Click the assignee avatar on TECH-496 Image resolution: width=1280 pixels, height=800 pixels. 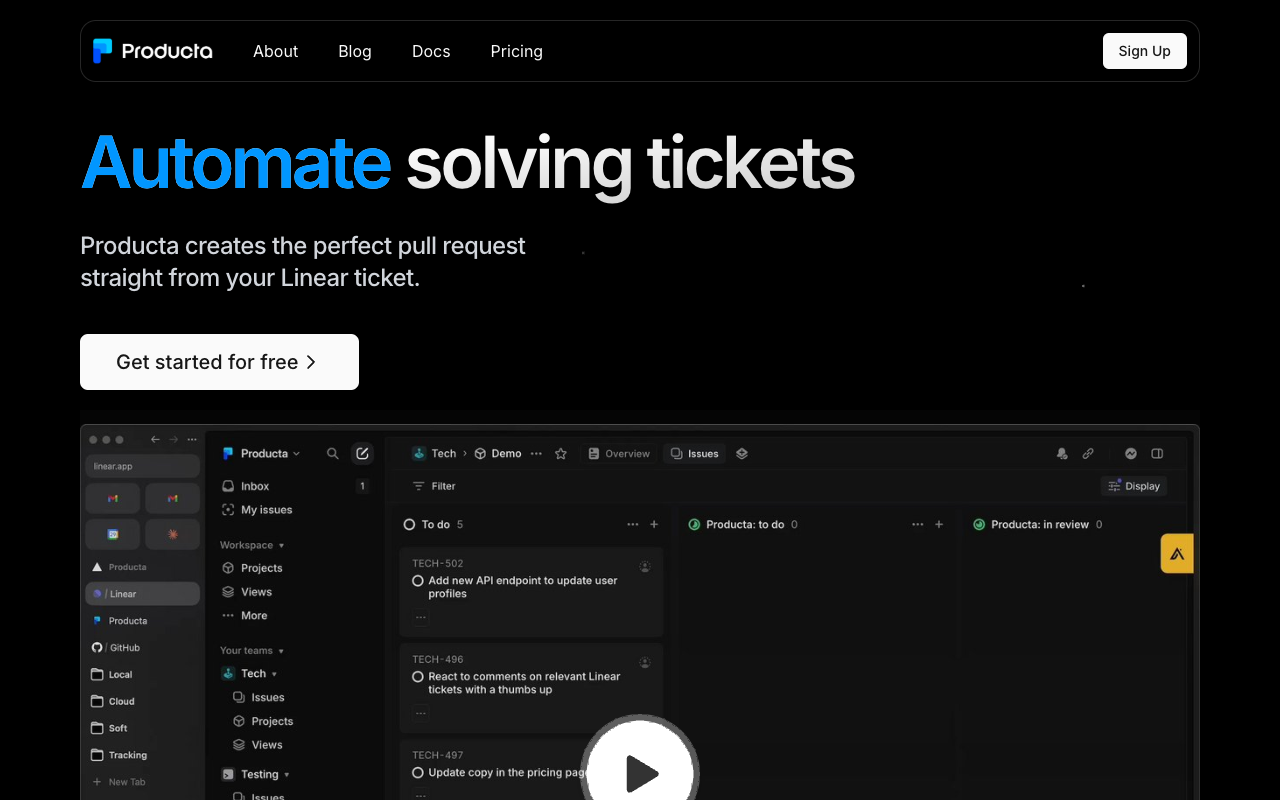[x=645, y=662]
